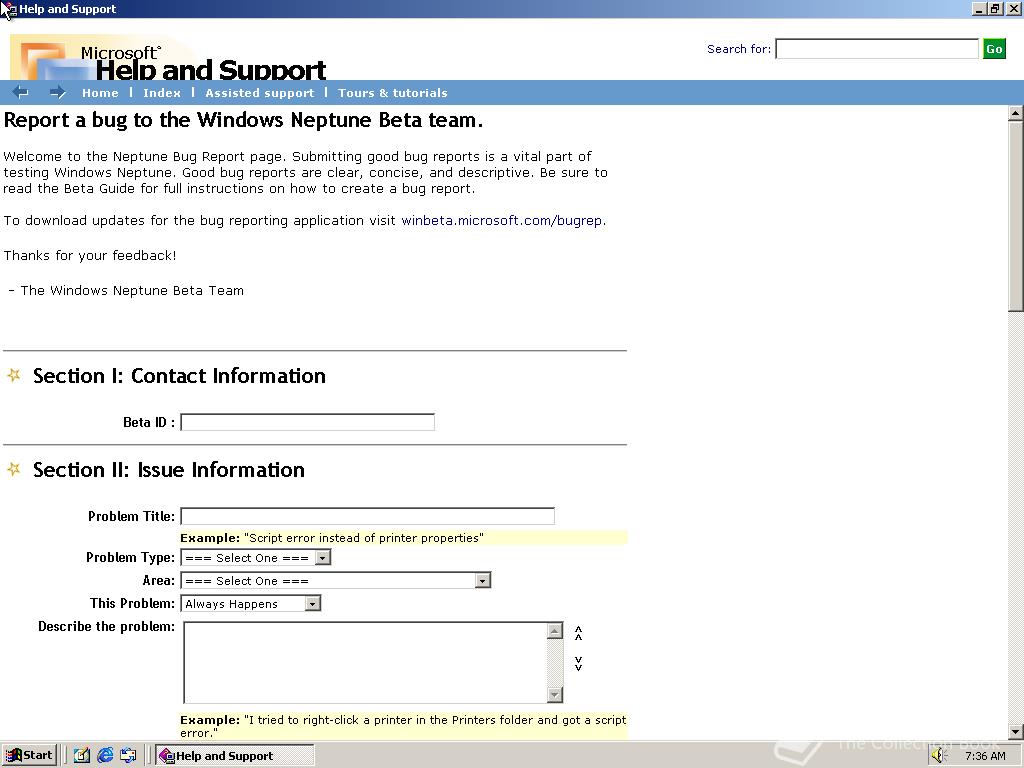The image size is (1024, 768).
Task: Go forward with the right arrow icon
Action: 57,93
